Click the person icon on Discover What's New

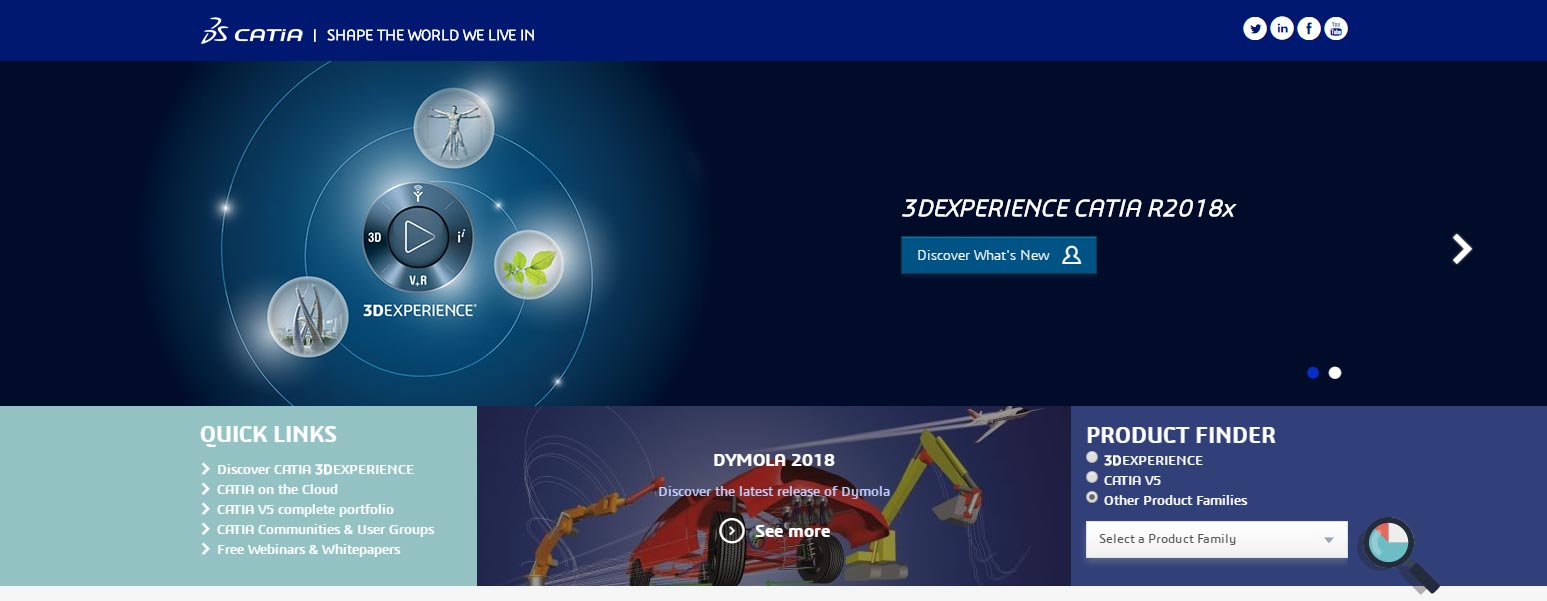click(x=1072, y=255)
